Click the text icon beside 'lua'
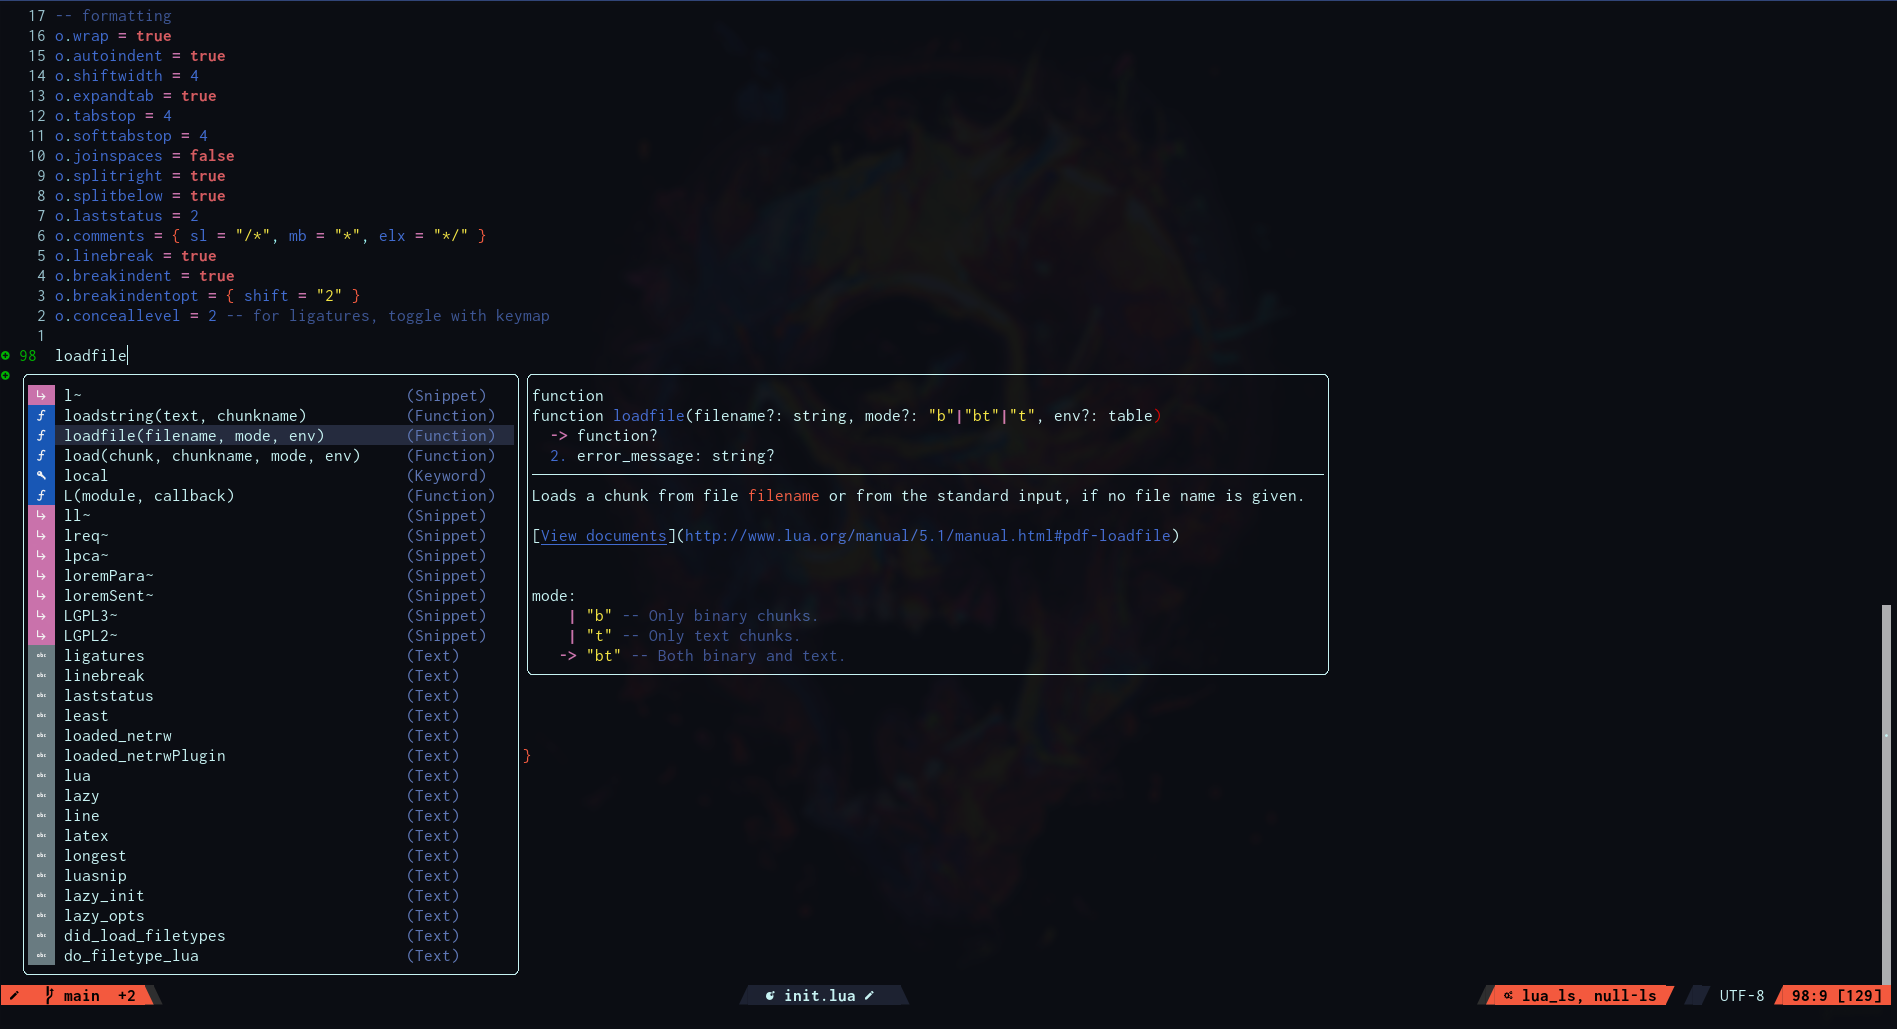This screenshot has width=1897, height=1029. coord(41,776)
